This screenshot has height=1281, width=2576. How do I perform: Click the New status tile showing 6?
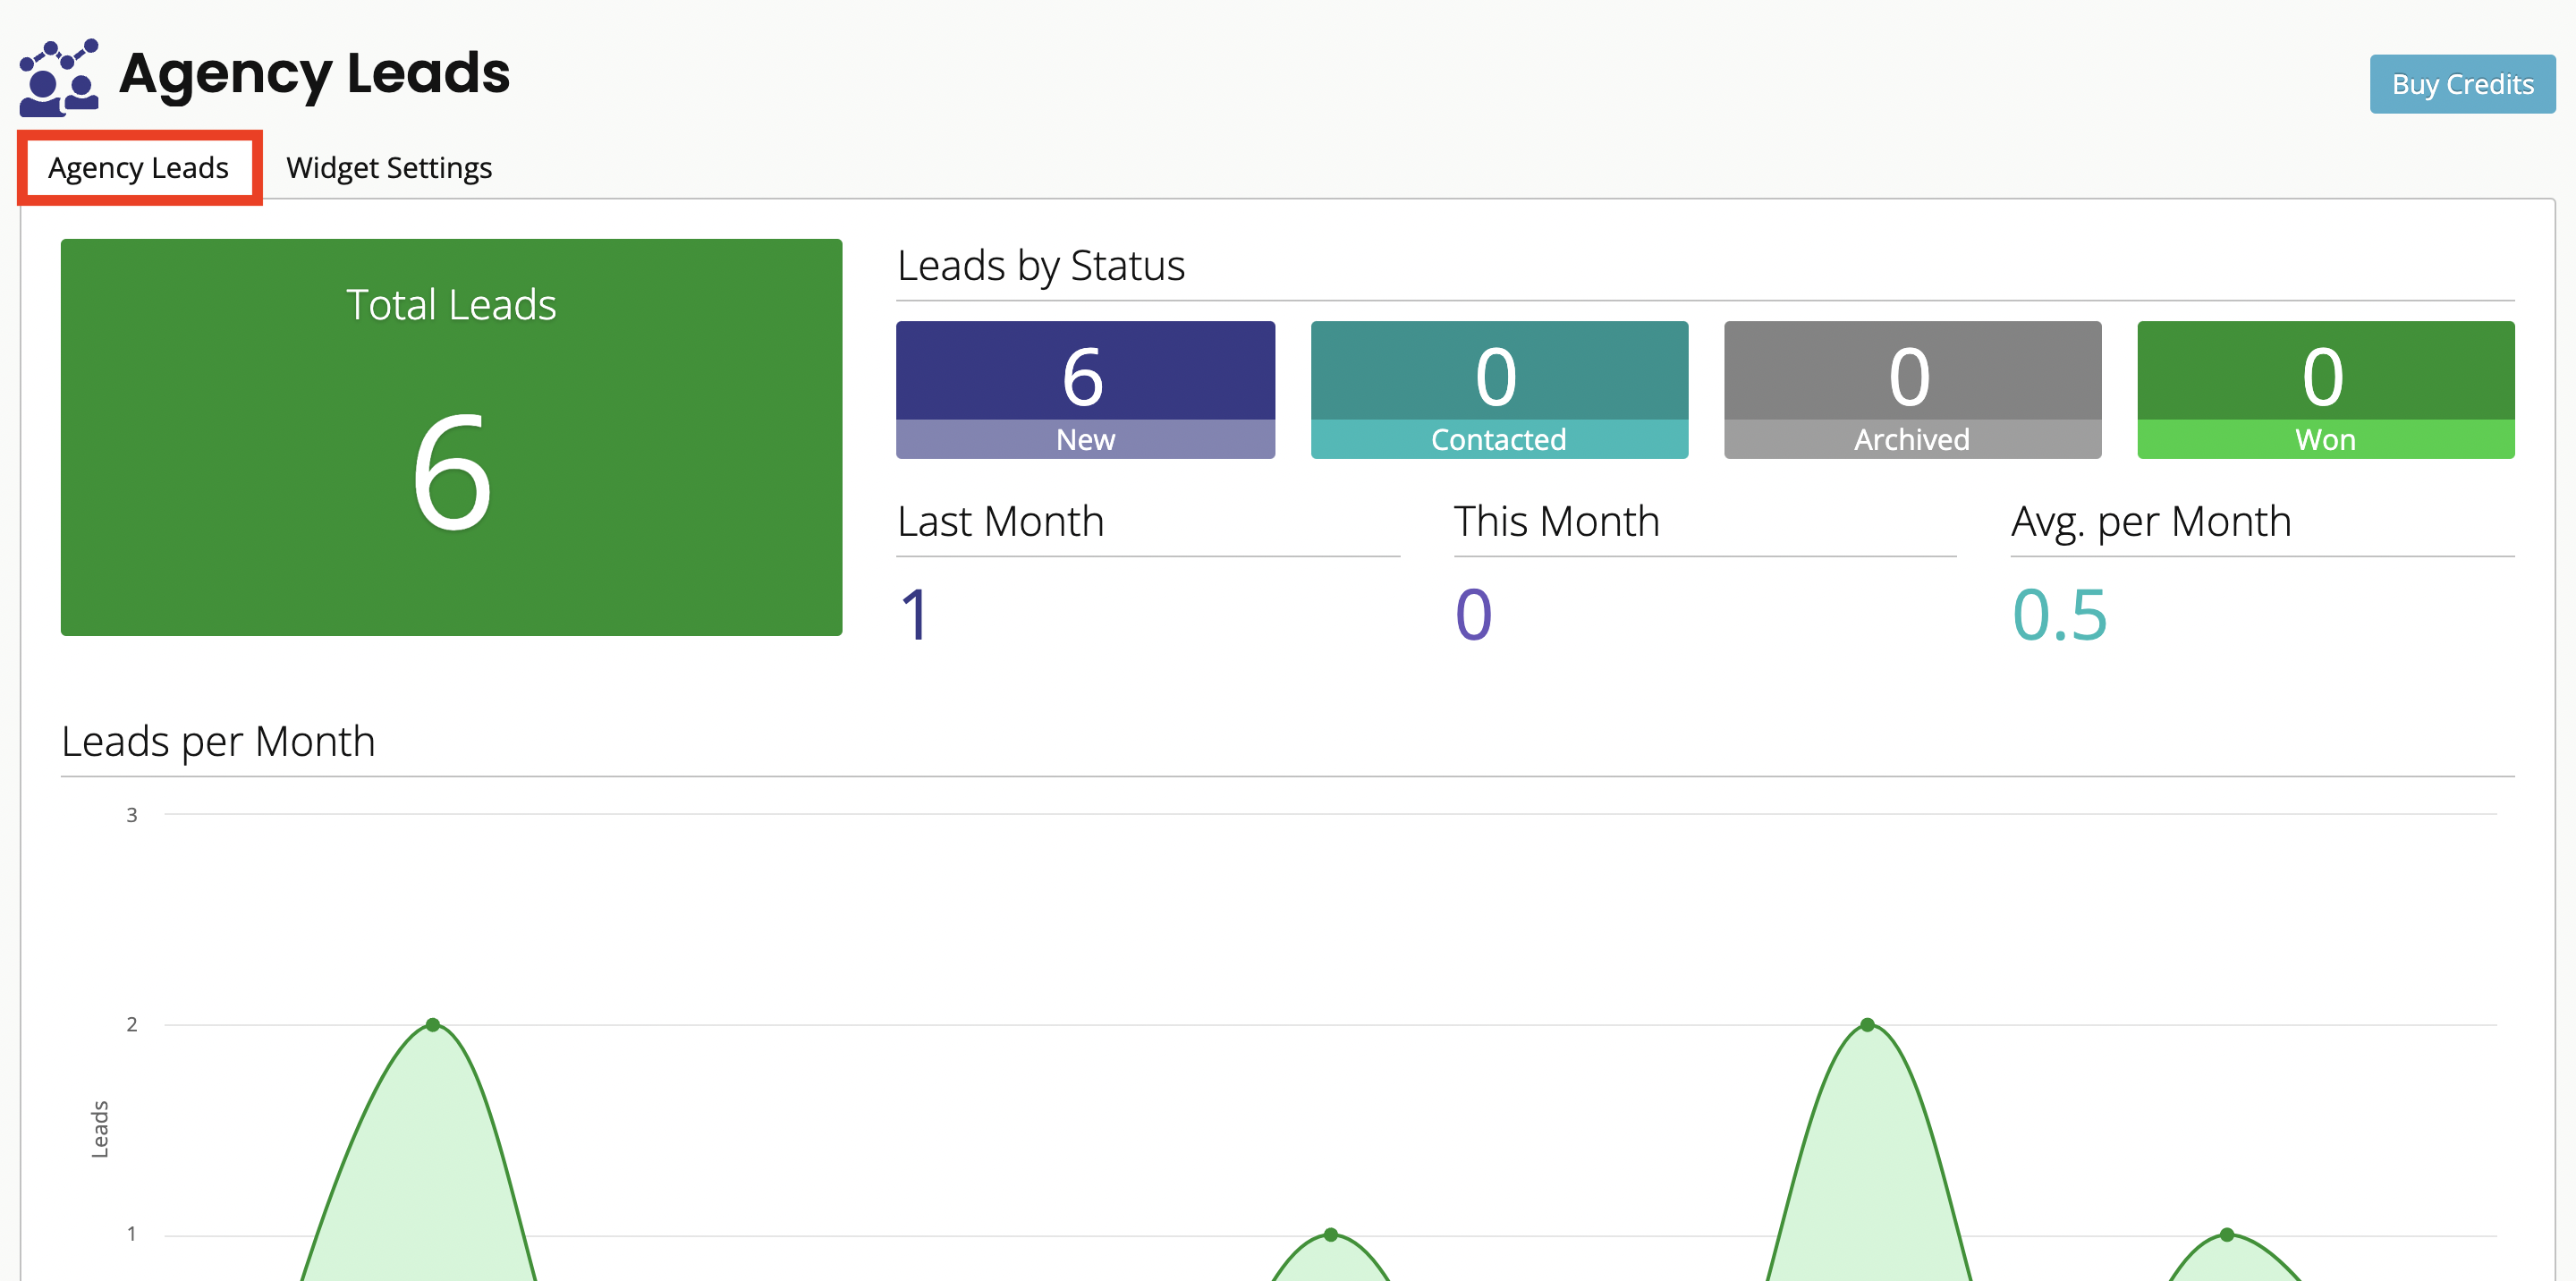tap(1085, 390)
